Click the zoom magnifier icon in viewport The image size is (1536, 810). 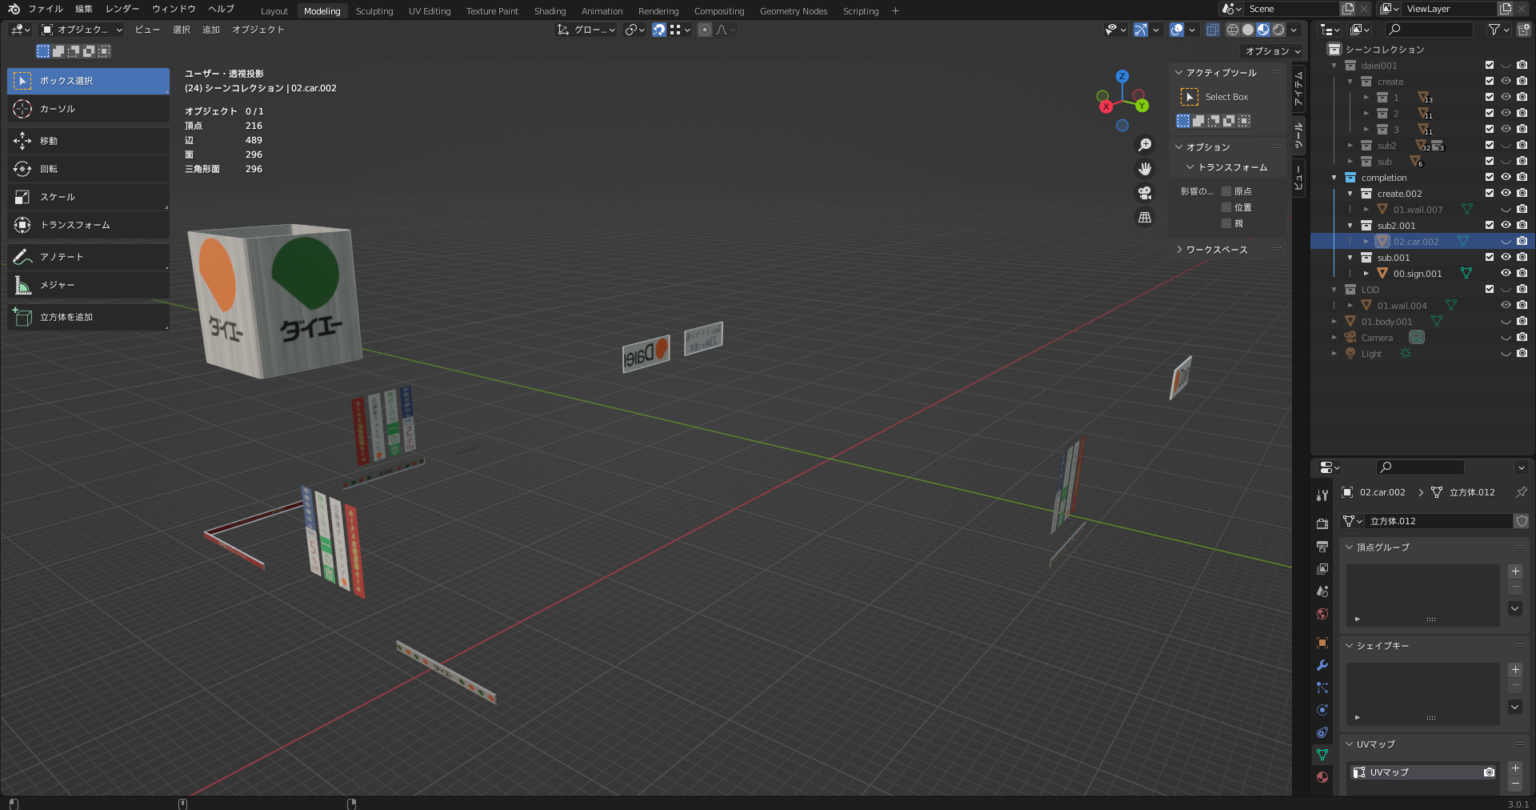1145,144
